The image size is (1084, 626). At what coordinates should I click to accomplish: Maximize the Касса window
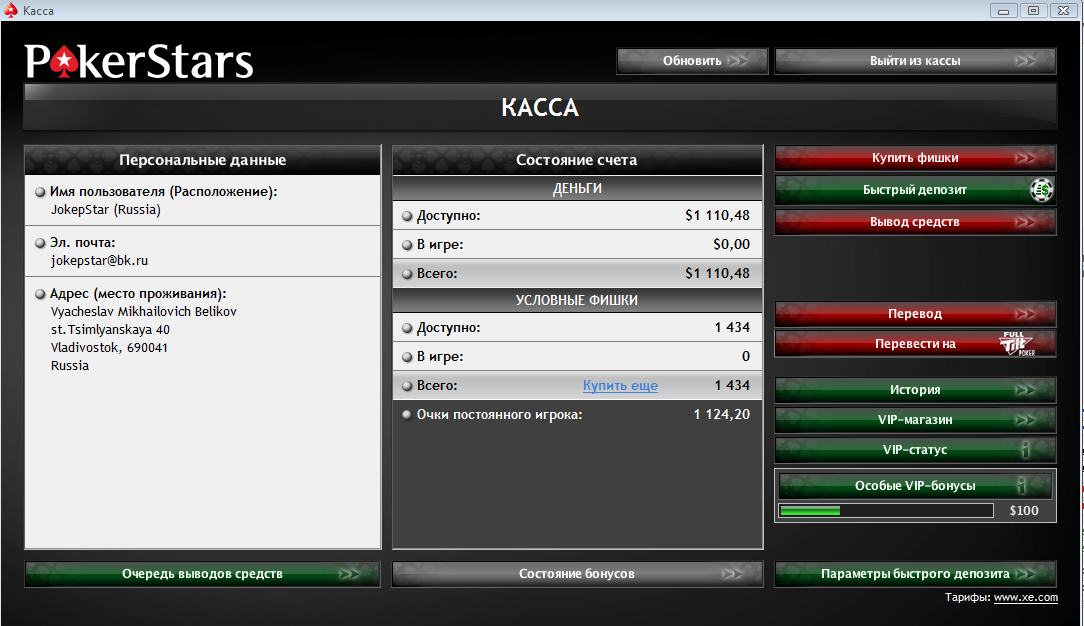(1034, 10)
